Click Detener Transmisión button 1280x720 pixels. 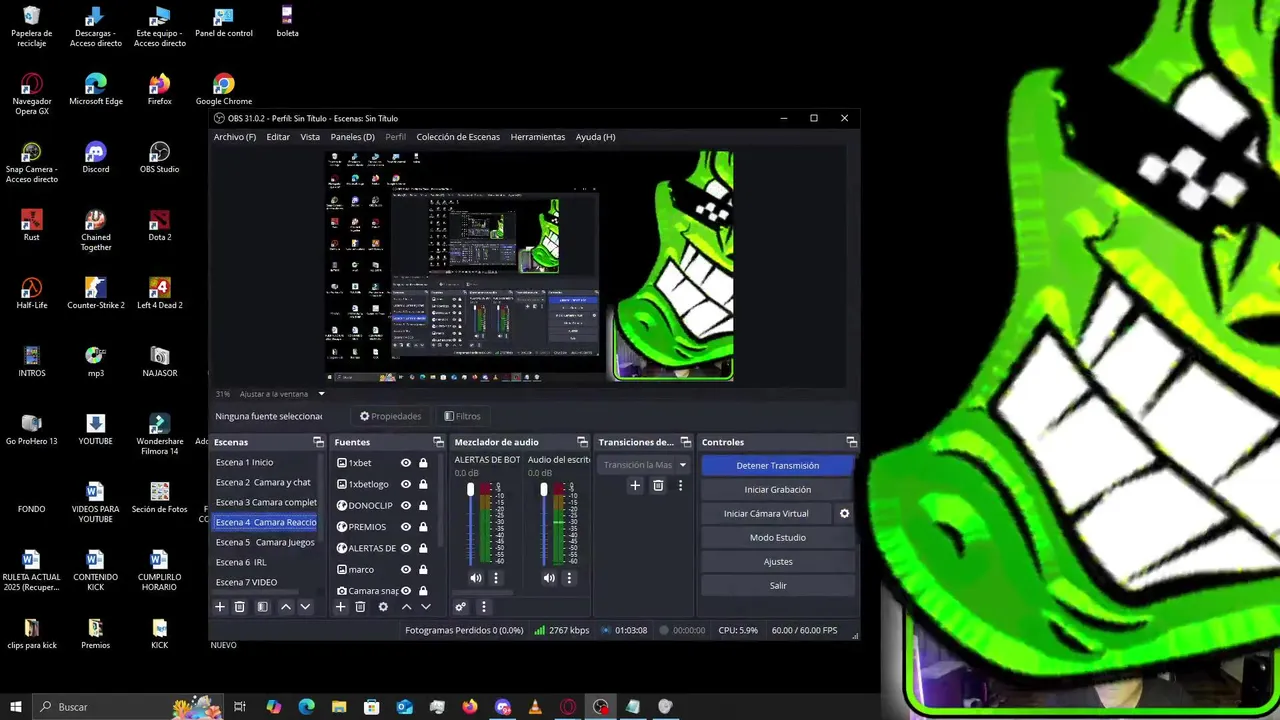pyautogui.click(x=778, y=465)
